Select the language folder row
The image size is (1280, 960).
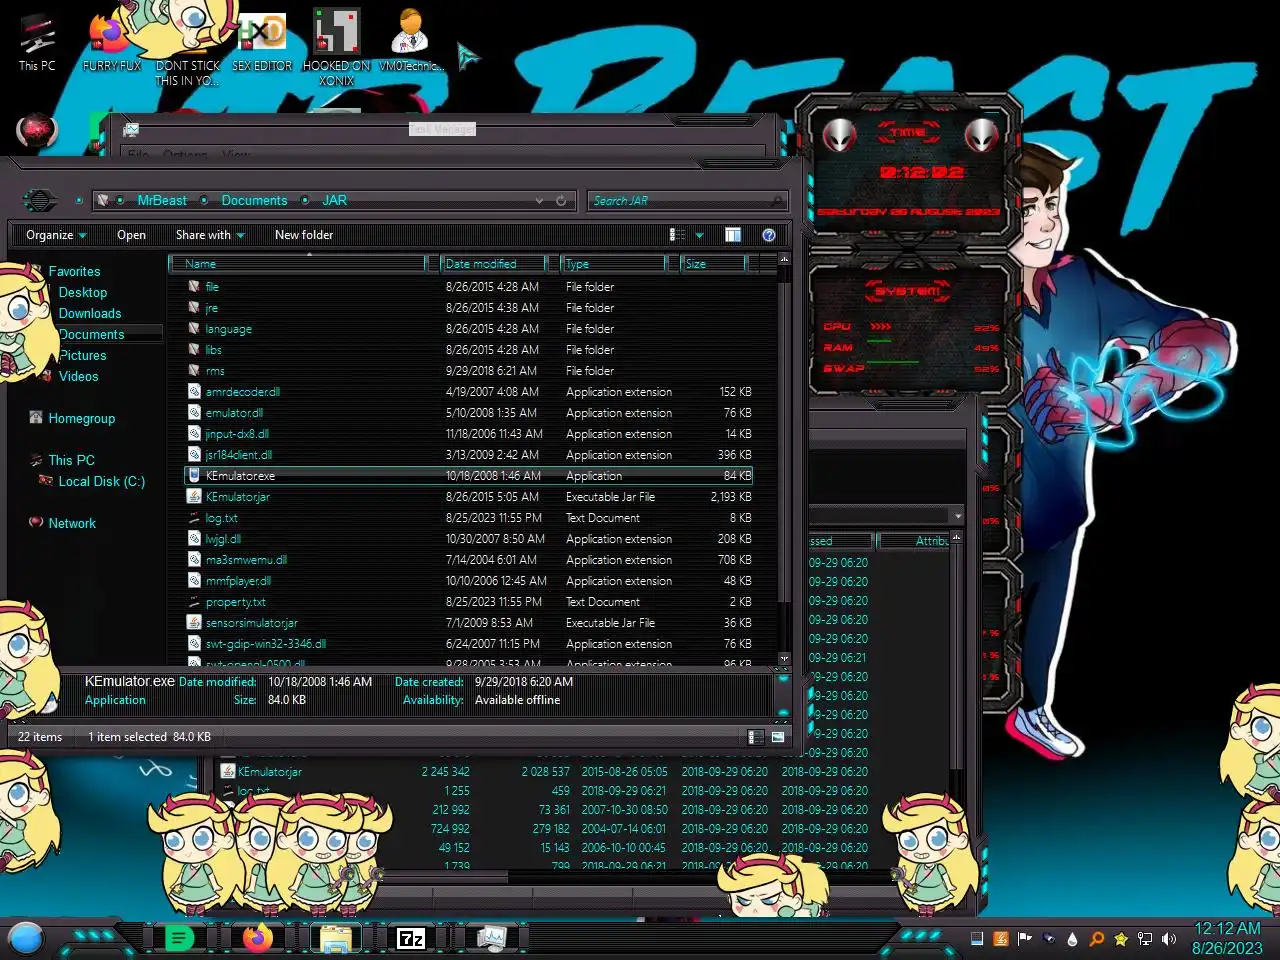[470, 329]
